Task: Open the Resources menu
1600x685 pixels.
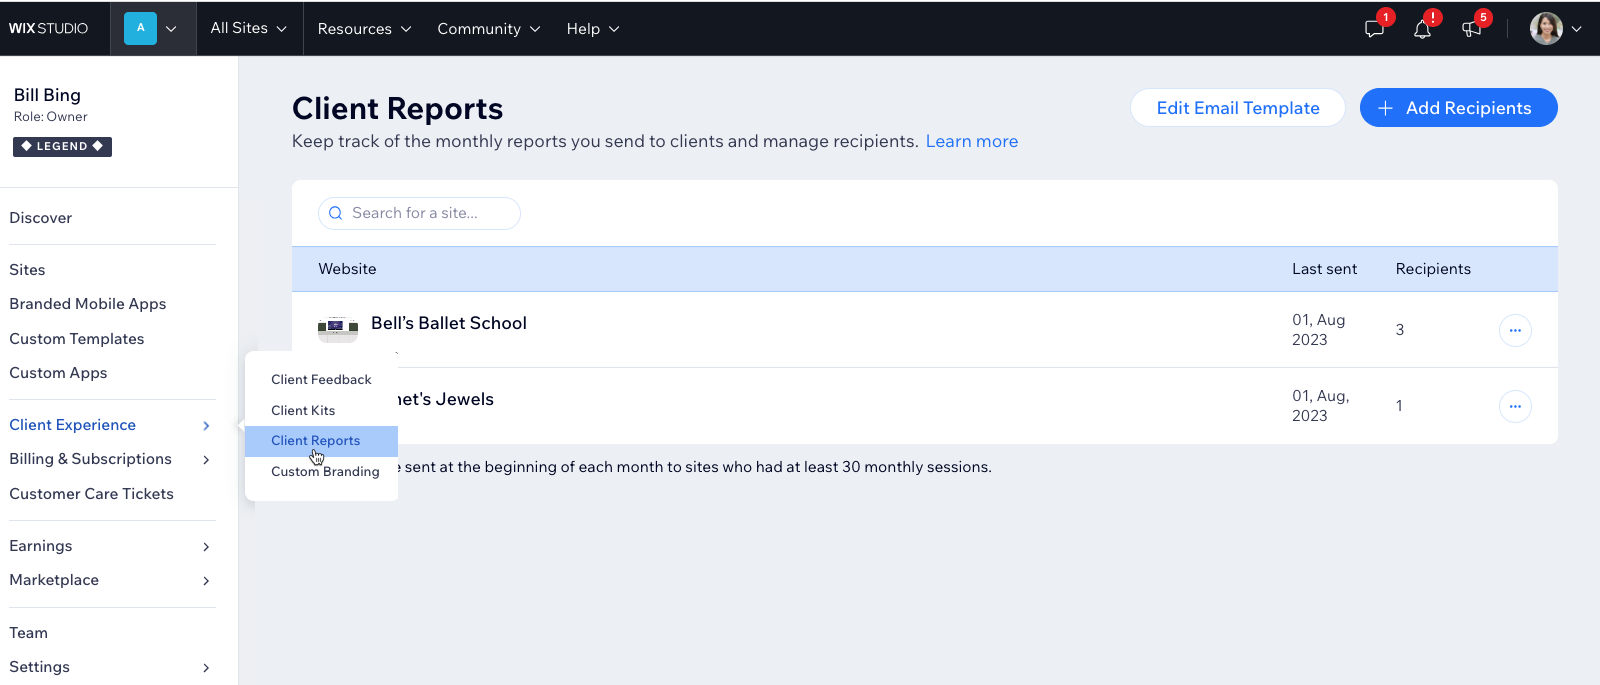Action: click(x=364, y=29)
